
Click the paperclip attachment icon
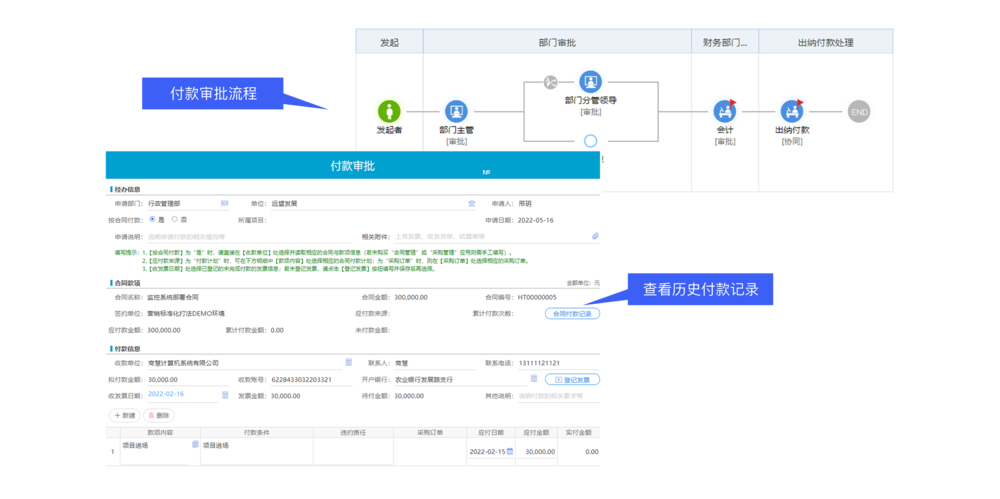click(596, 236)
